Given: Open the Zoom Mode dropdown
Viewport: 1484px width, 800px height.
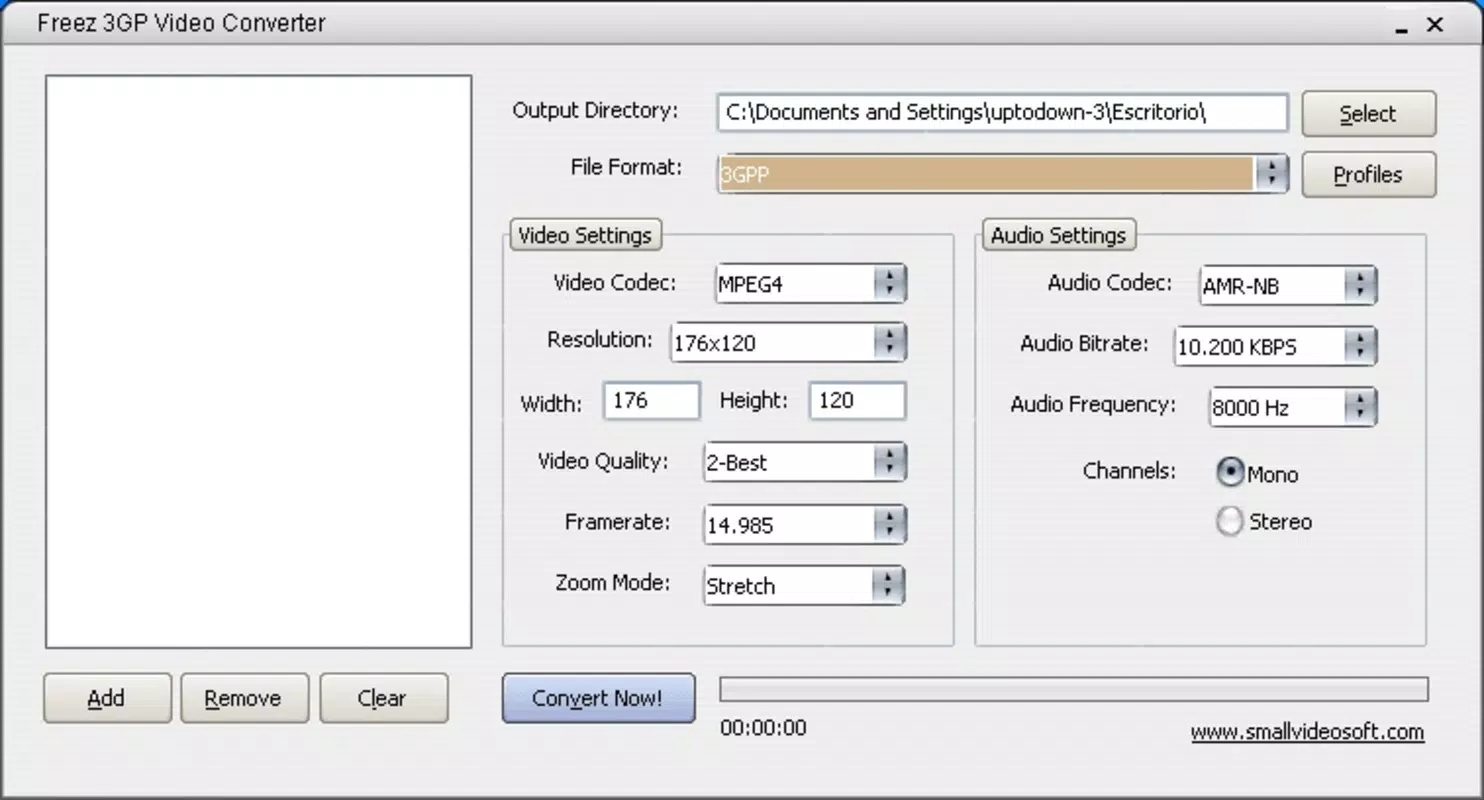Looking at the screenshot, I should 805,586.
